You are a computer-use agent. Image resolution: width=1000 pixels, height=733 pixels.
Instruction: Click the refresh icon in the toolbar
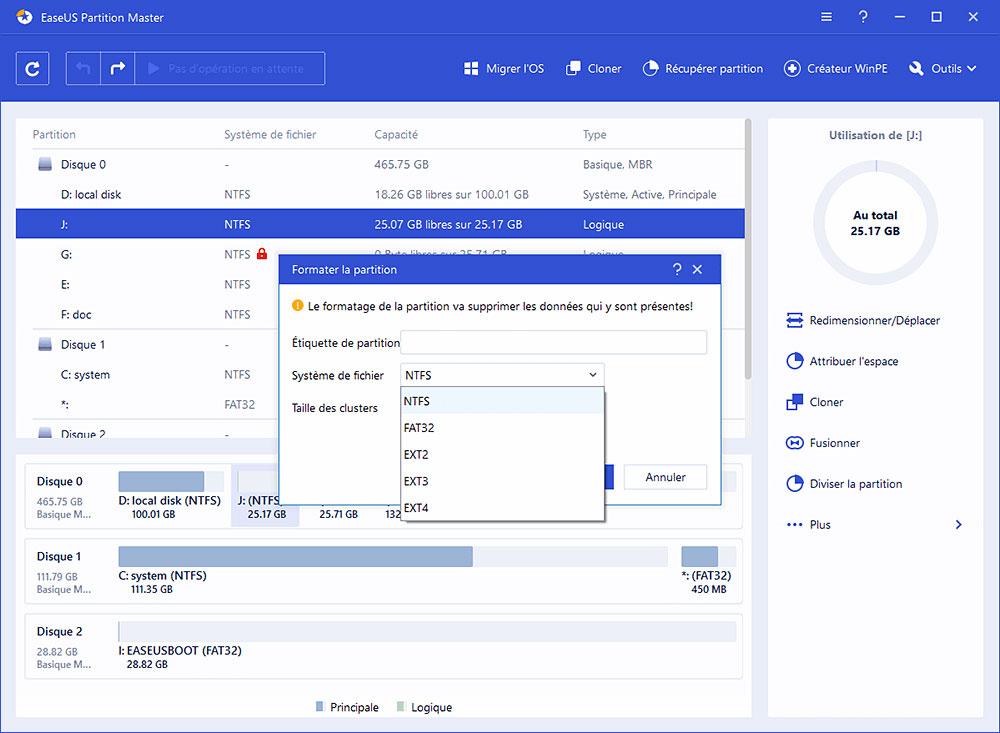[31, 68]
